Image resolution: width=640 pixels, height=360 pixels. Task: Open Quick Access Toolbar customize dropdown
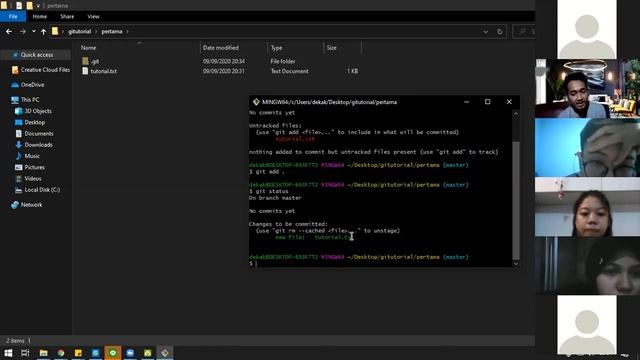[x=38, y=6]
